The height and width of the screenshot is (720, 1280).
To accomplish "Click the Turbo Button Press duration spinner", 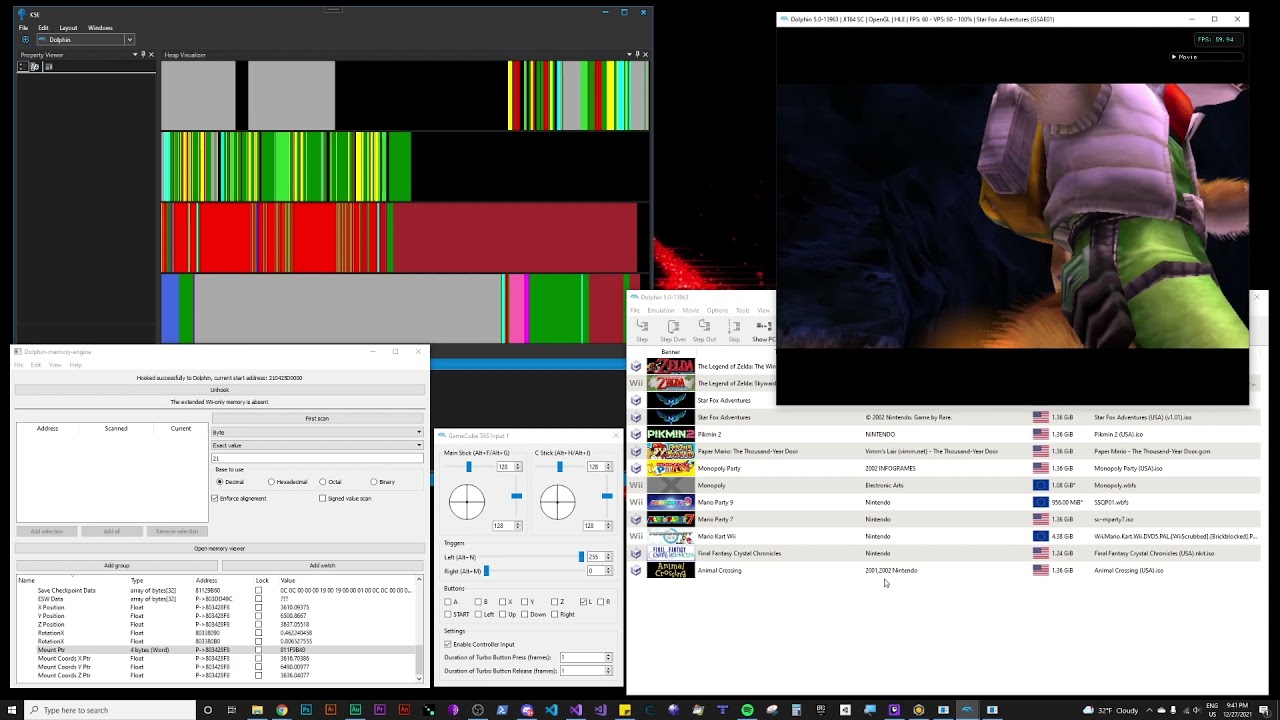I will click(584, 657).
